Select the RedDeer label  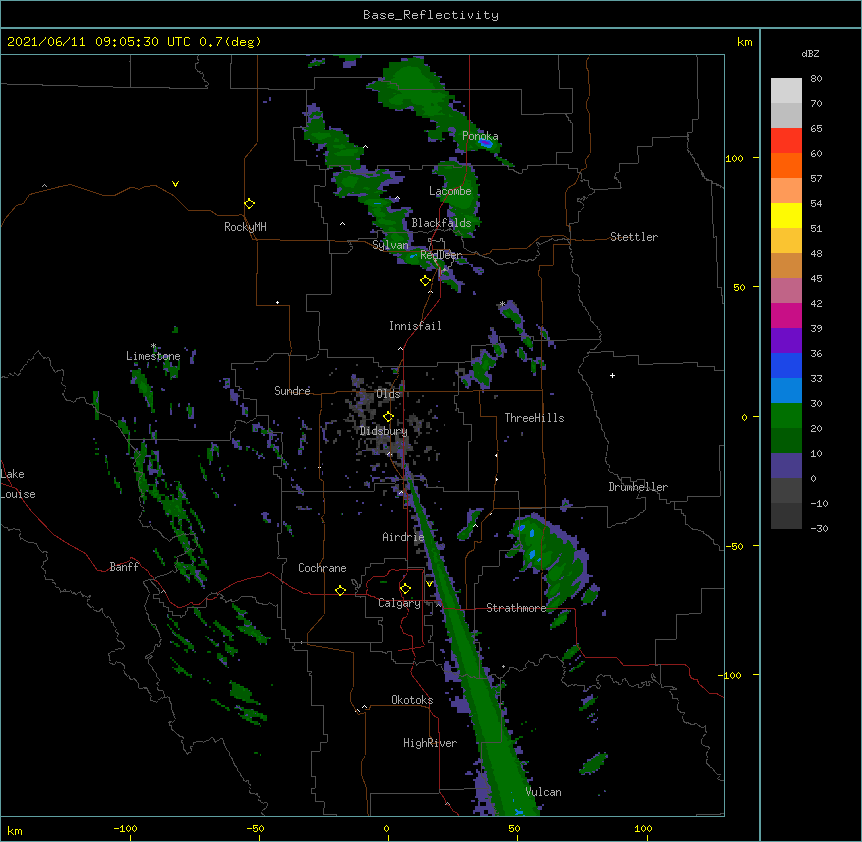pos(441,255)
